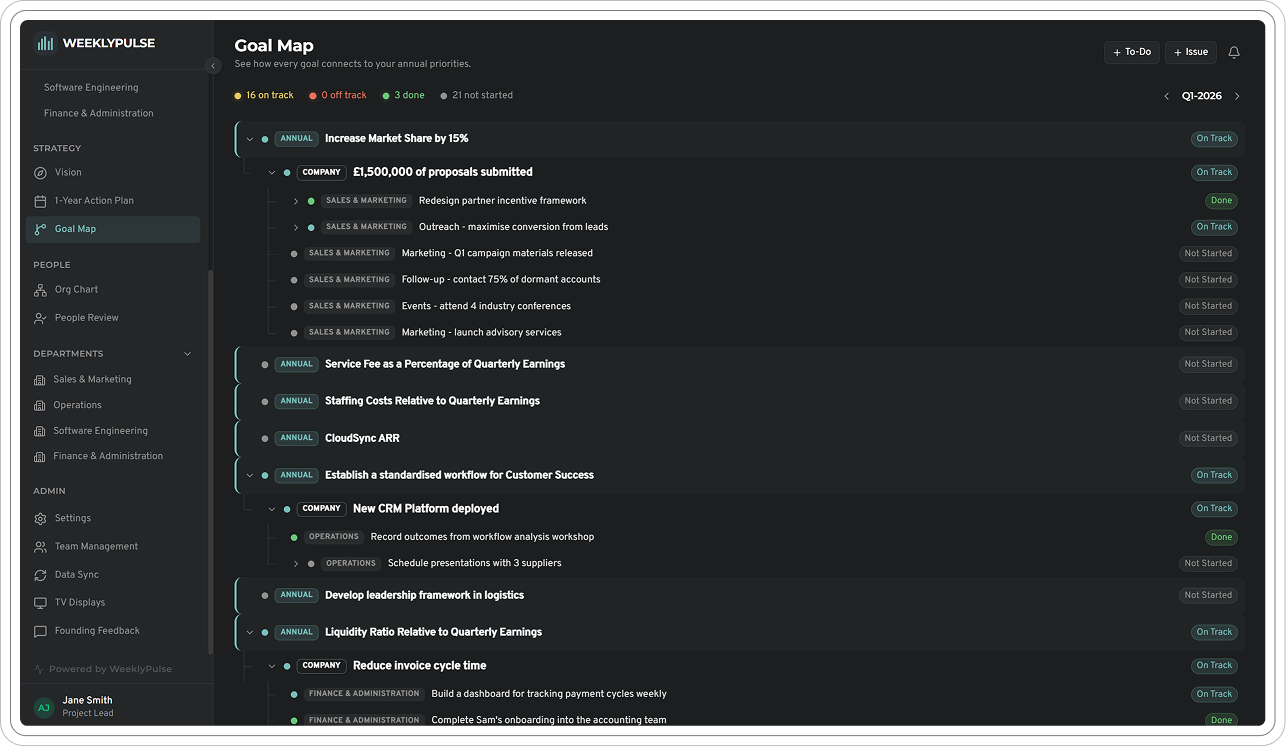Filter by the 3 done status chip

pyautogui.click(x=403, y=95)
